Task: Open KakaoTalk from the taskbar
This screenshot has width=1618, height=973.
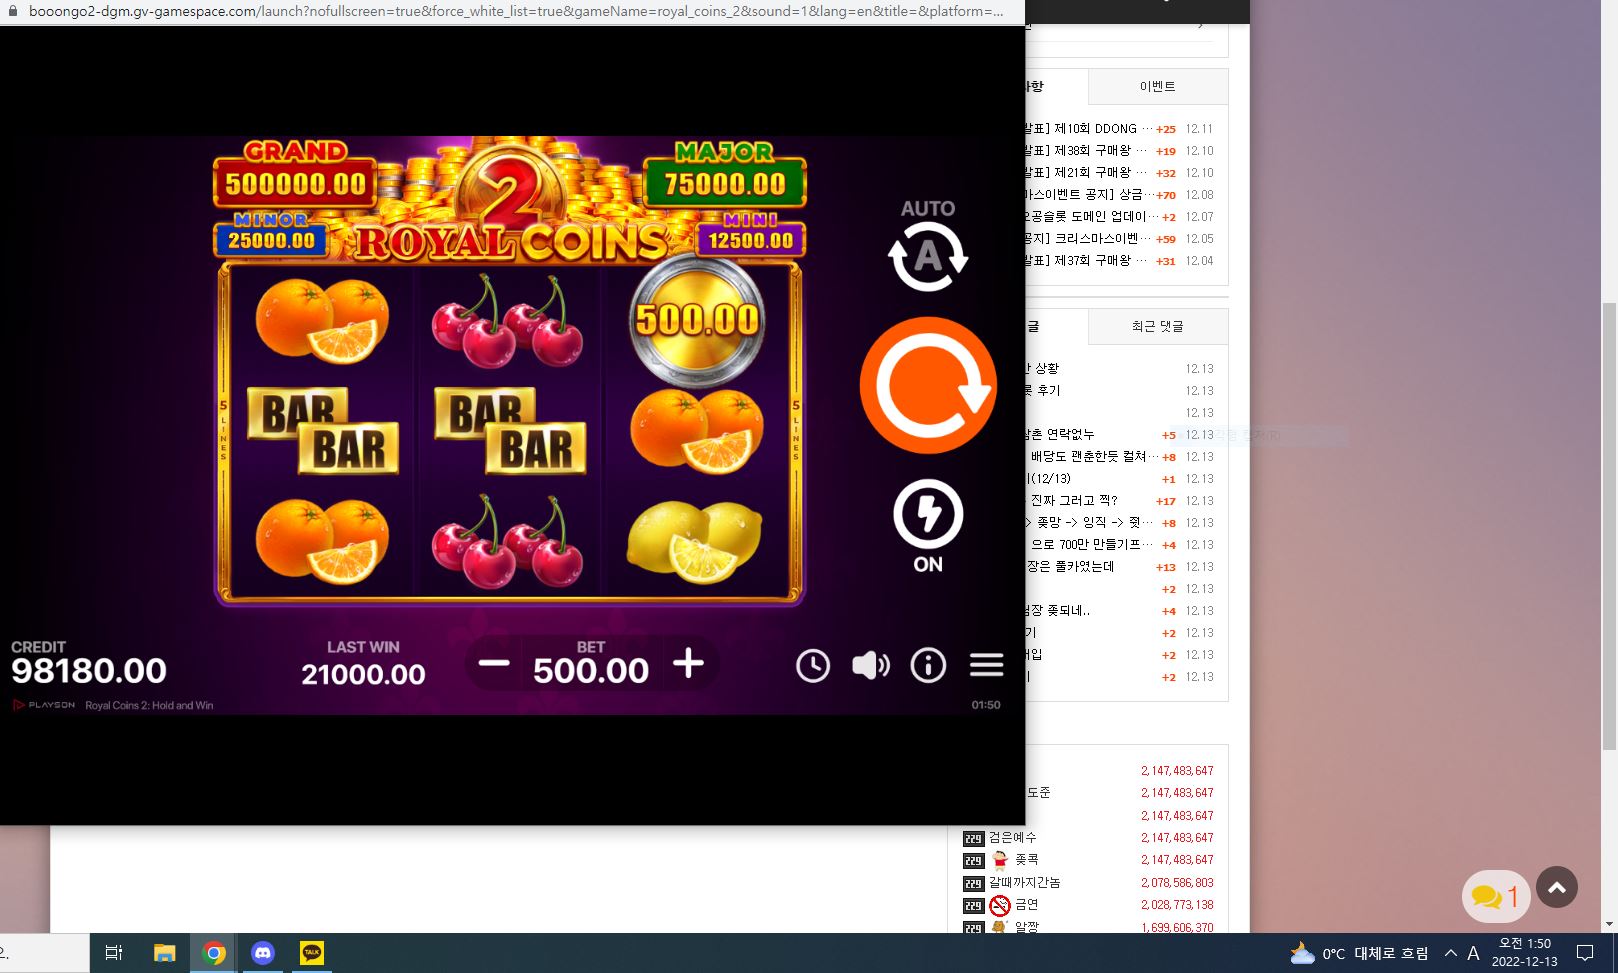Action: tap(312, 953)
